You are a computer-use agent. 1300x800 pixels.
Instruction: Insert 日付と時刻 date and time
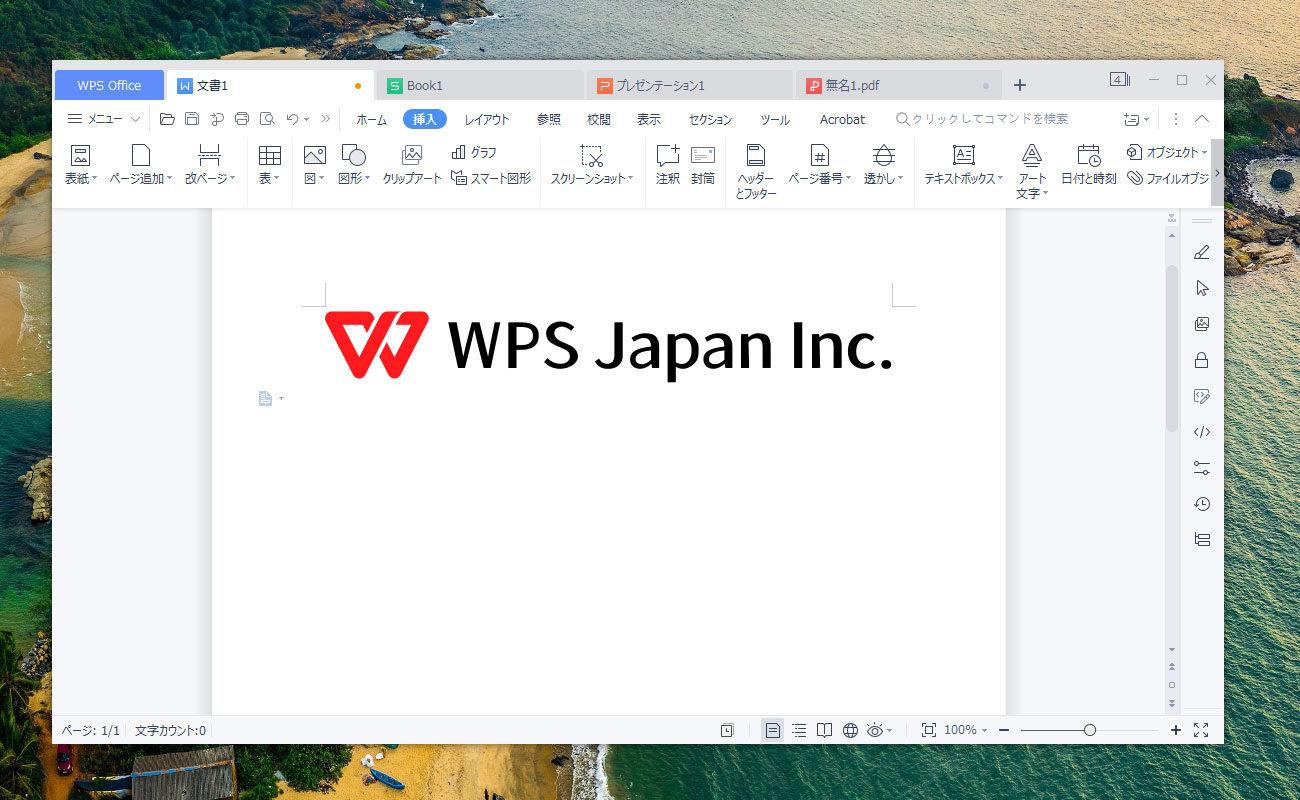(x=1089, y=165)
